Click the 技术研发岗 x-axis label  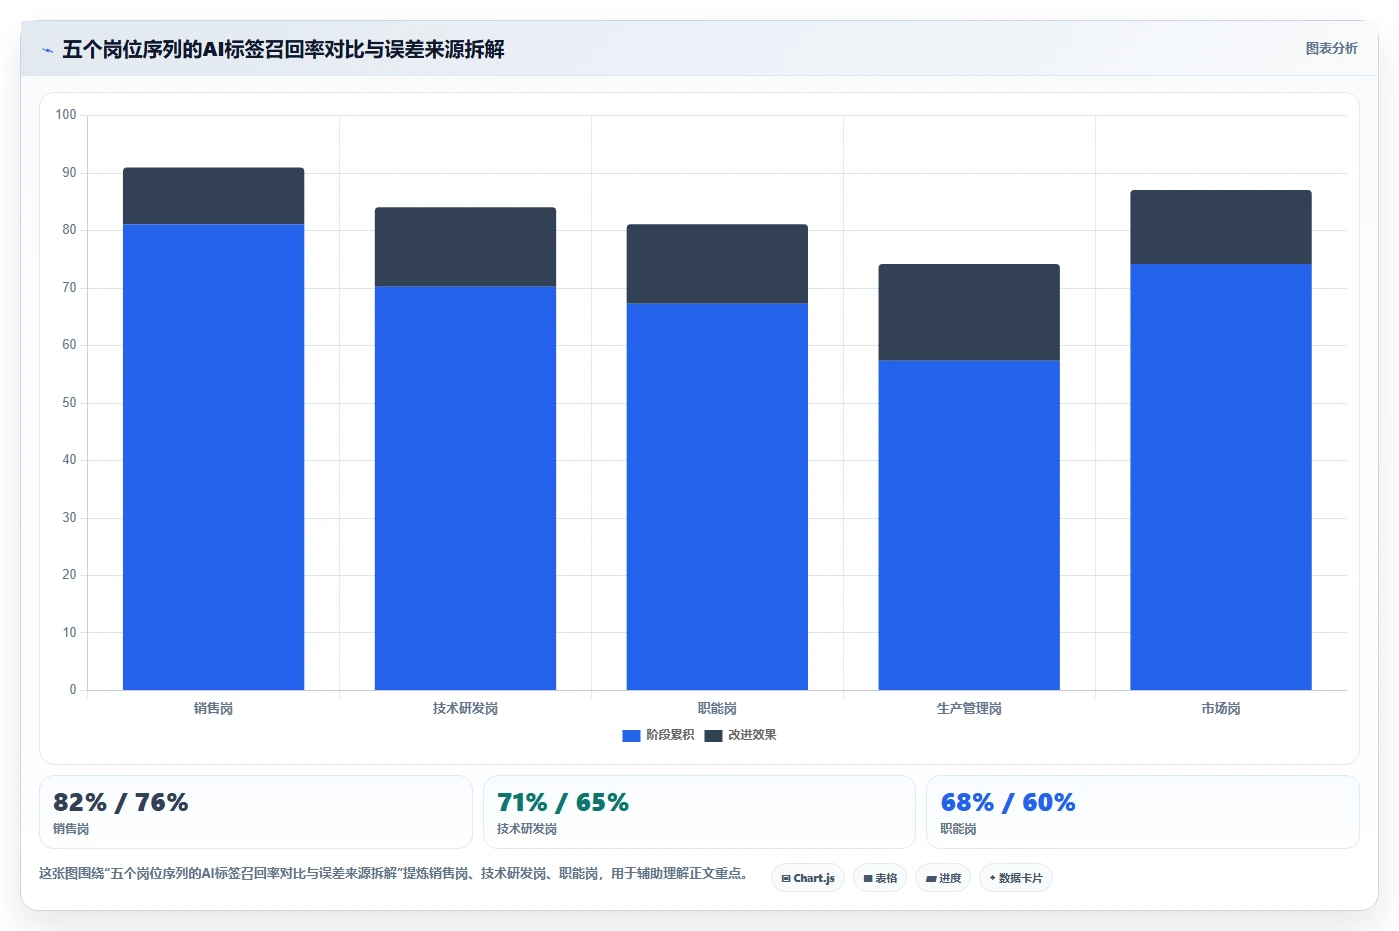click(465, 708)
